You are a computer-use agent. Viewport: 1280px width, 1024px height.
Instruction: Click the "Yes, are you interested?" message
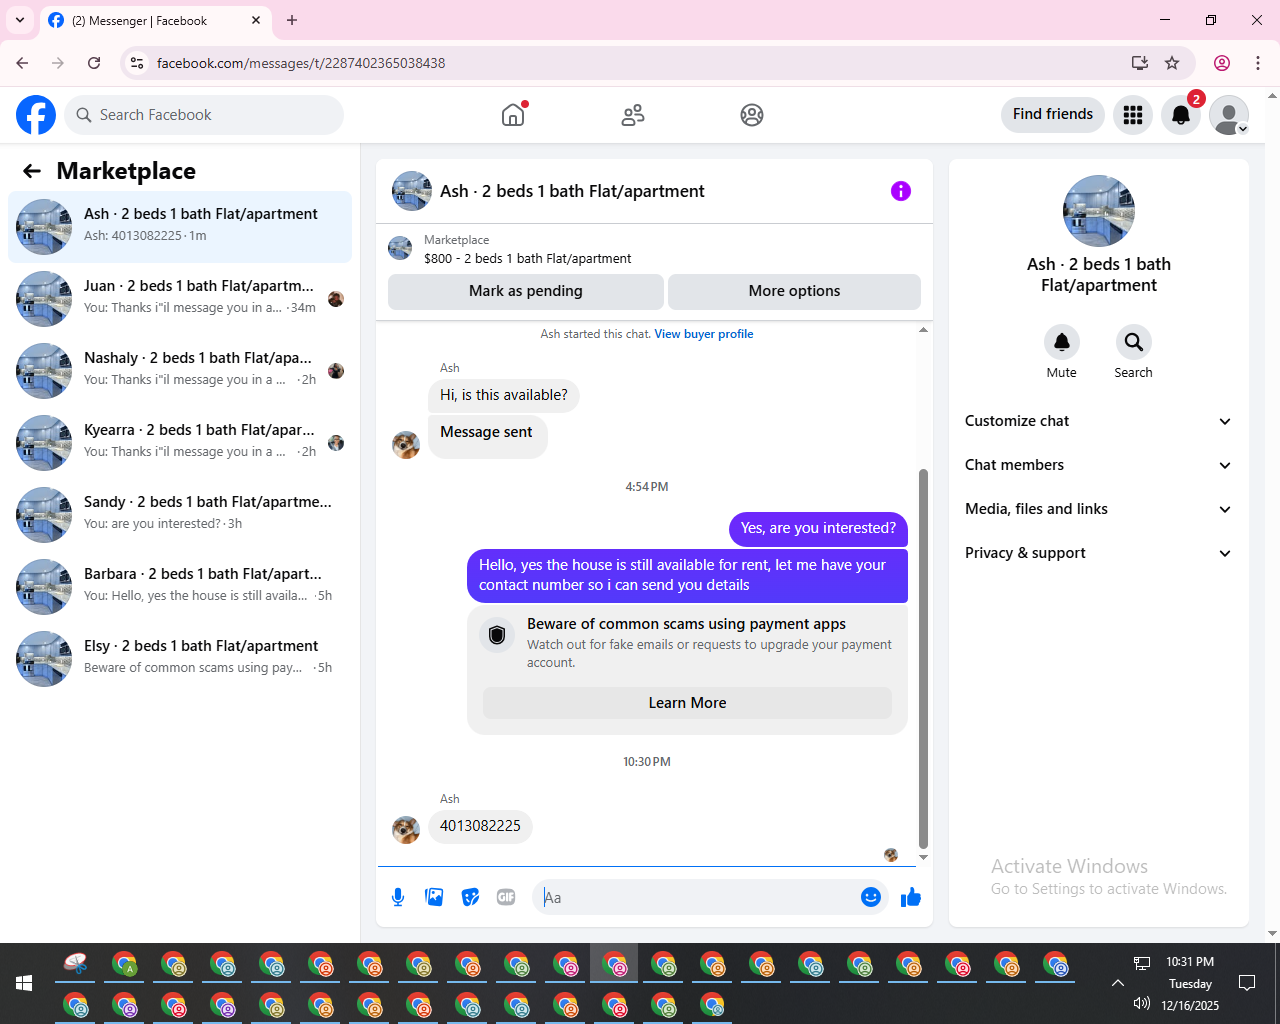tap(818, 528)
